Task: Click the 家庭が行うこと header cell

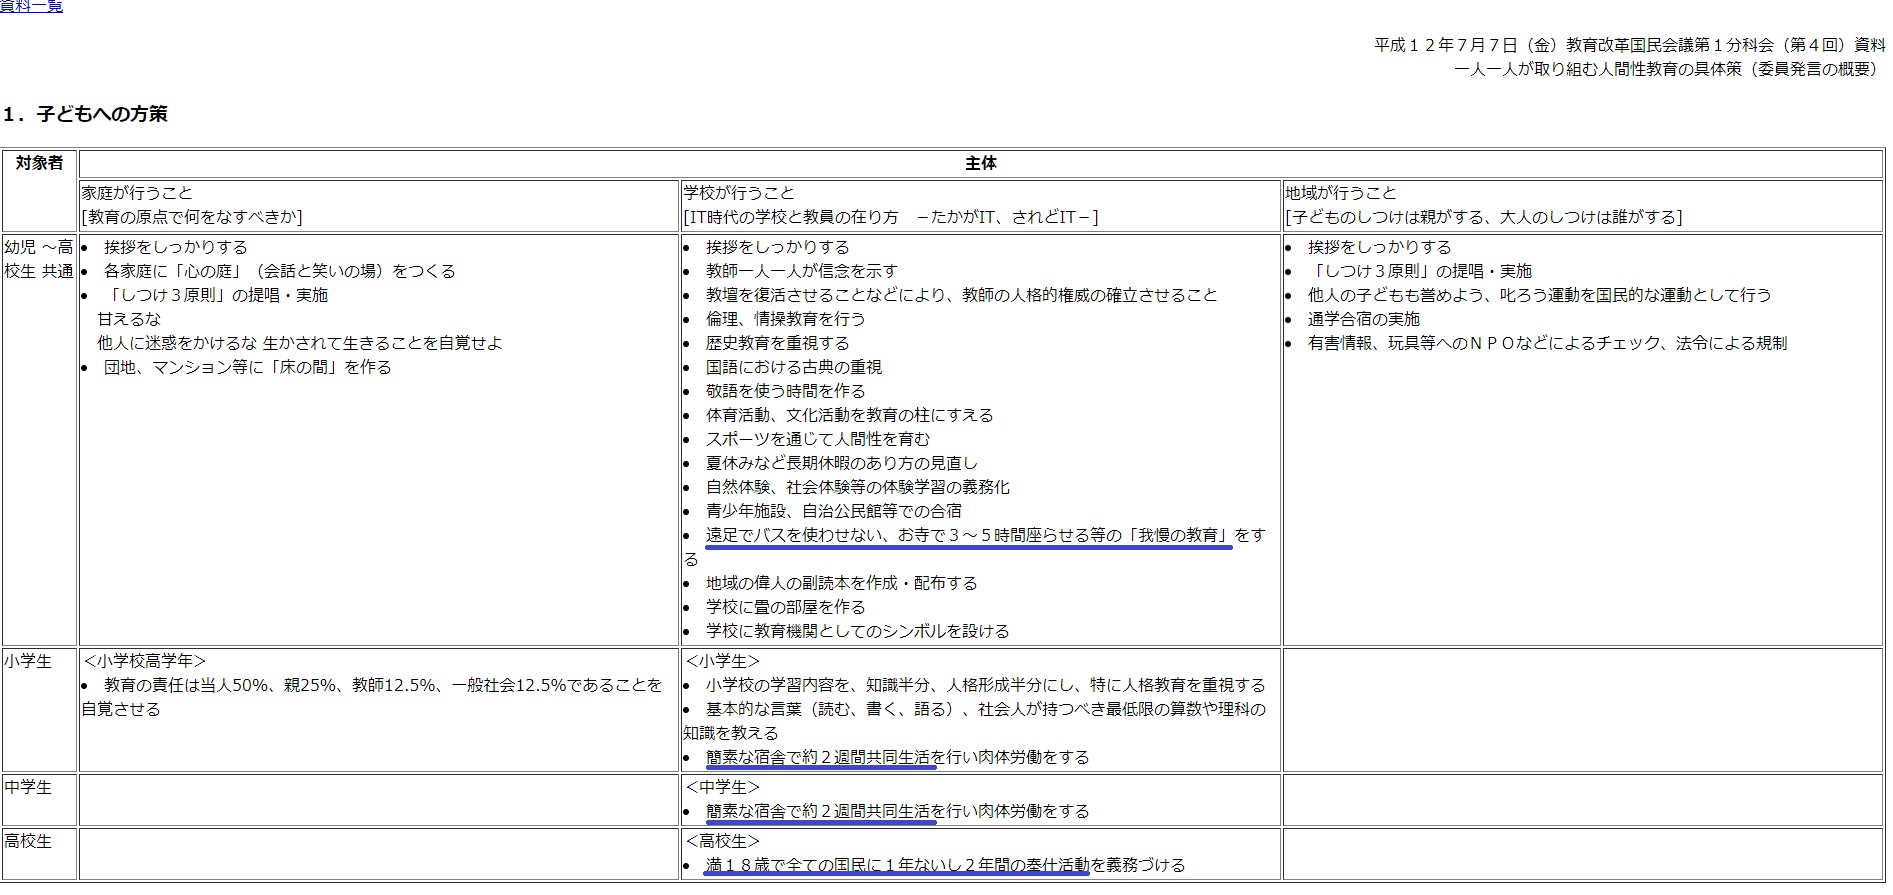Action: pos(379,205)
